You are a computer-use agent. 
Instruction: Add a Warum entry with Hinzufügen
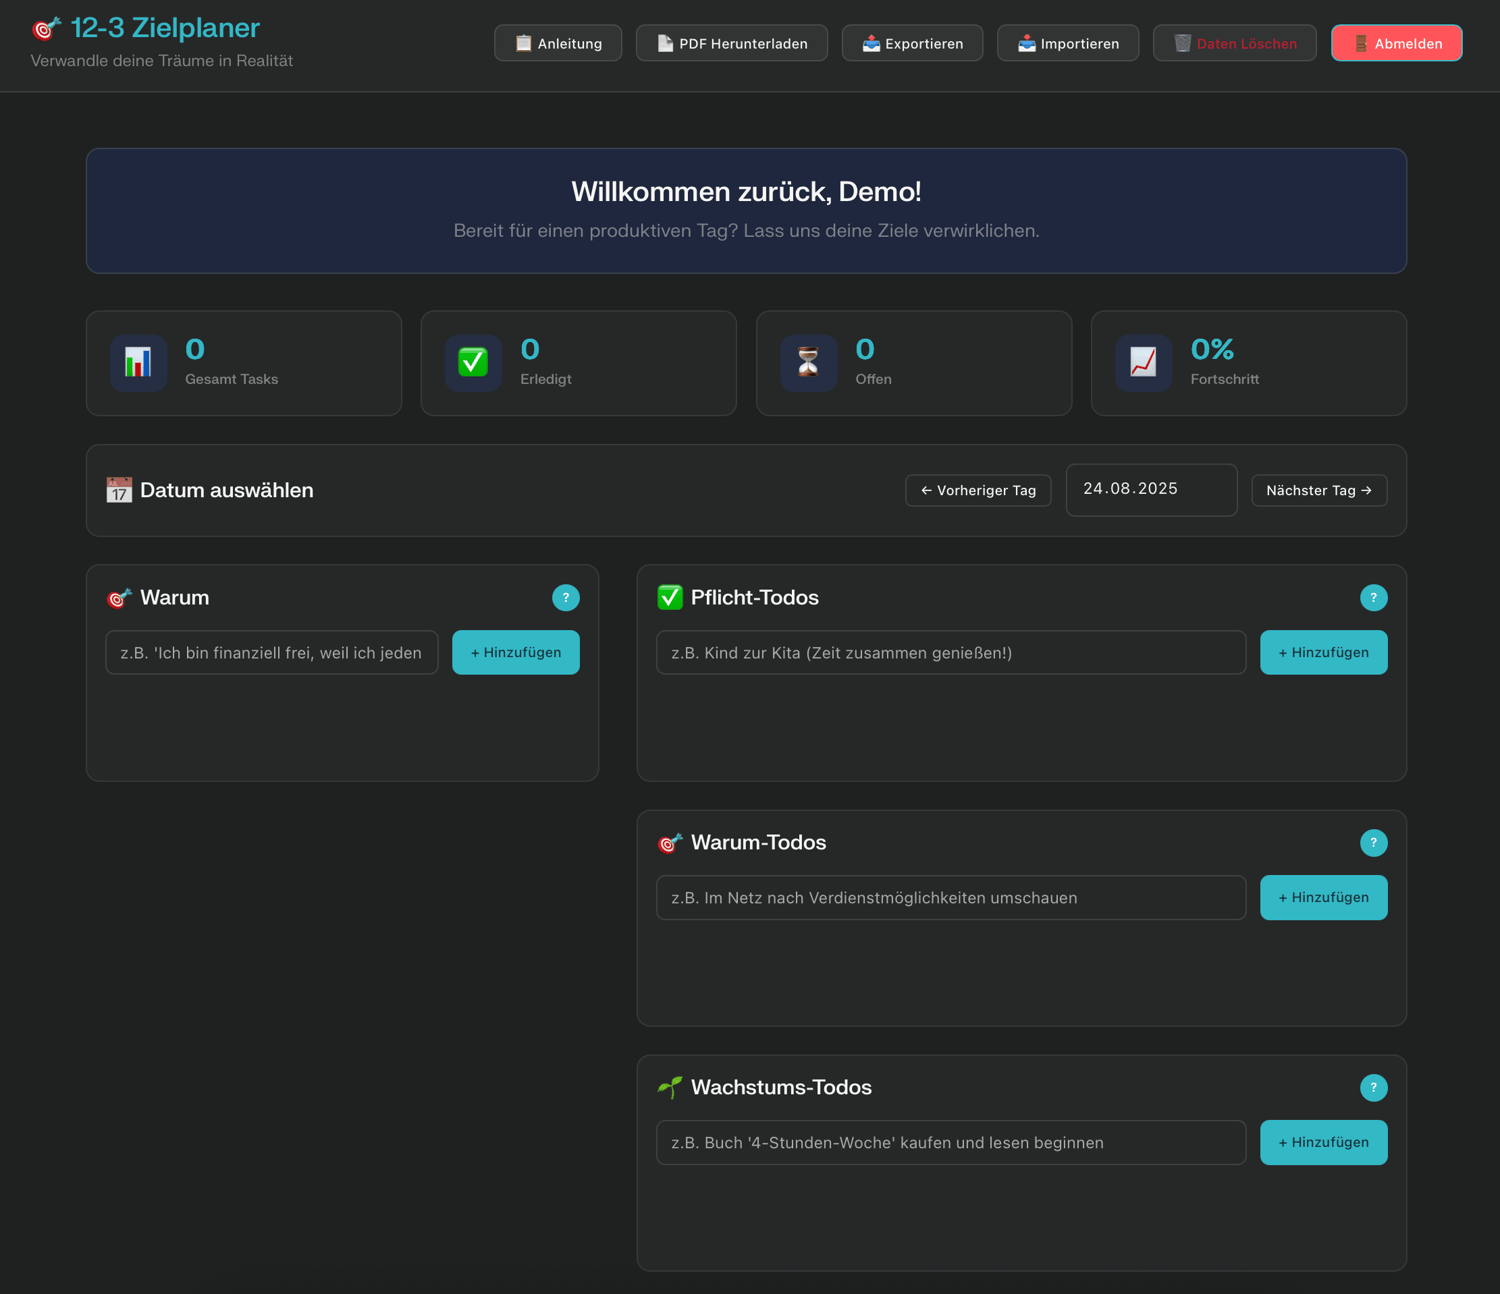tap(516, 652)
